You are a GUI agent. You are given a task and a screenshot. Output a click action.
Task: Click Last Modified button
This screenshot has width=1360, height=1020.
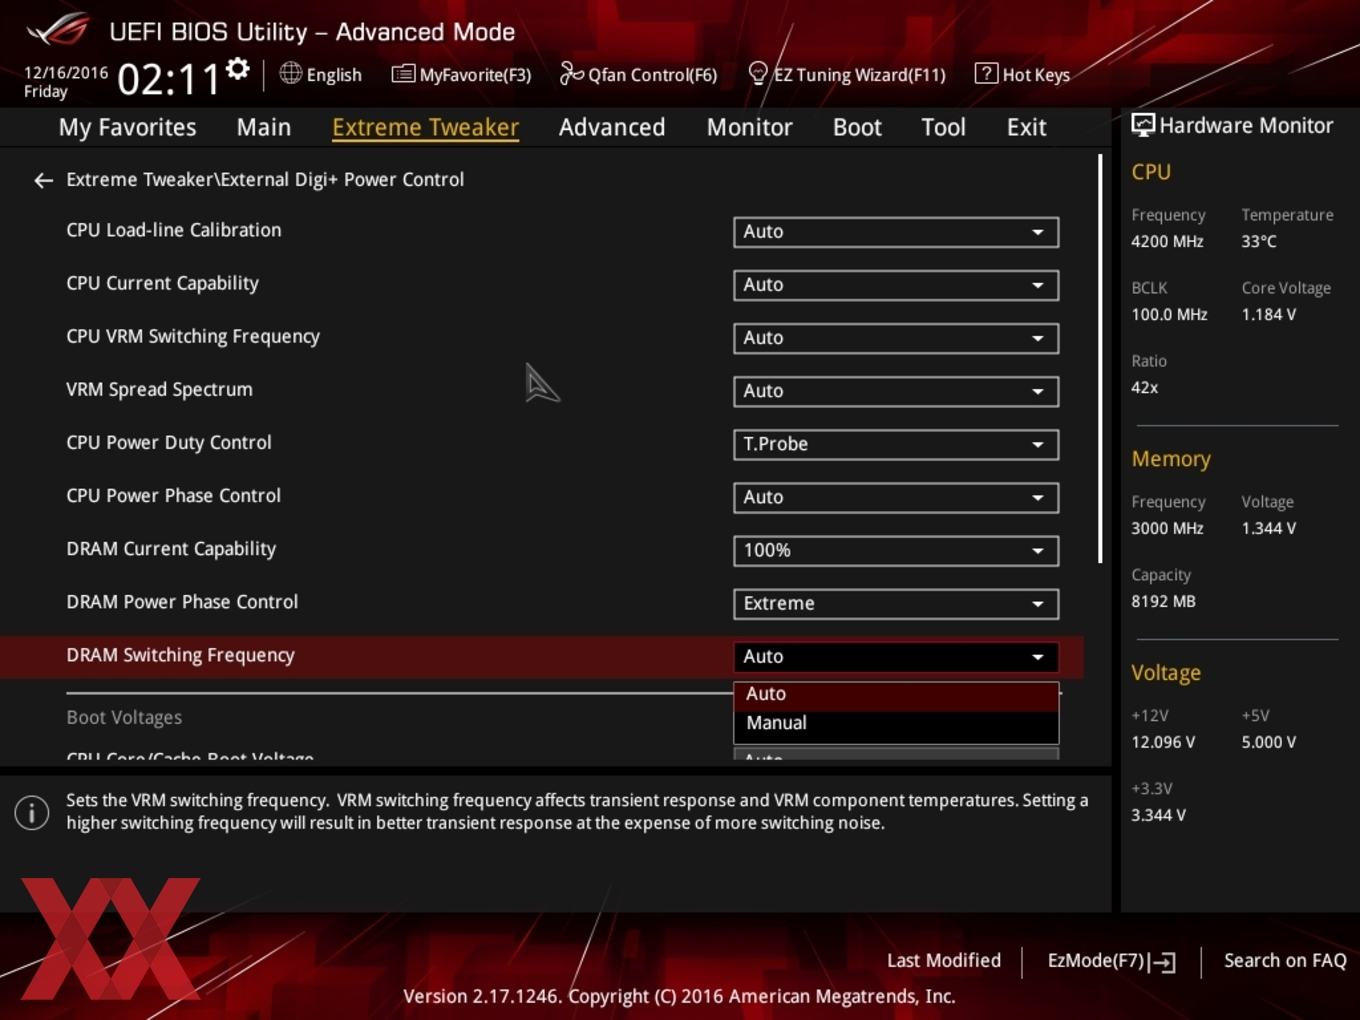click(x=943, y=960)
